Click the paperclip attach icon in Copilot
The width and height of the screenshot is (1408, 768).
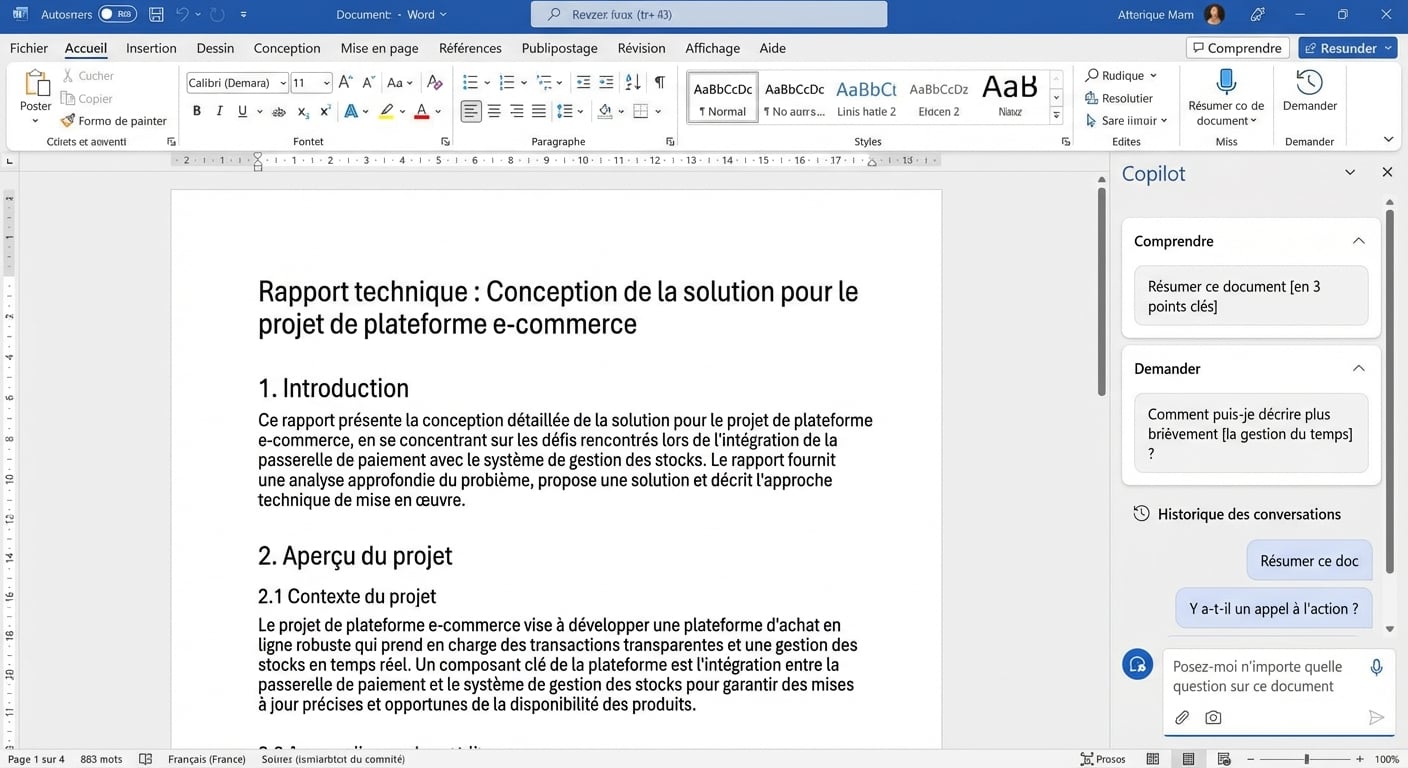click(1182, 717)
